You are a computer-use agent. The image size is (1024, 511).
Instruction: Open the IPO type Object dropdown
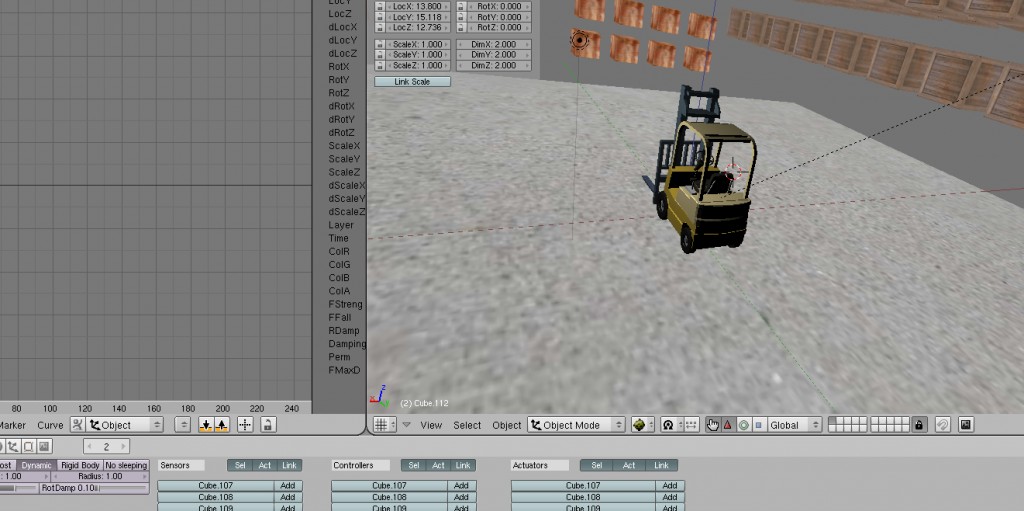pos(125,425)
